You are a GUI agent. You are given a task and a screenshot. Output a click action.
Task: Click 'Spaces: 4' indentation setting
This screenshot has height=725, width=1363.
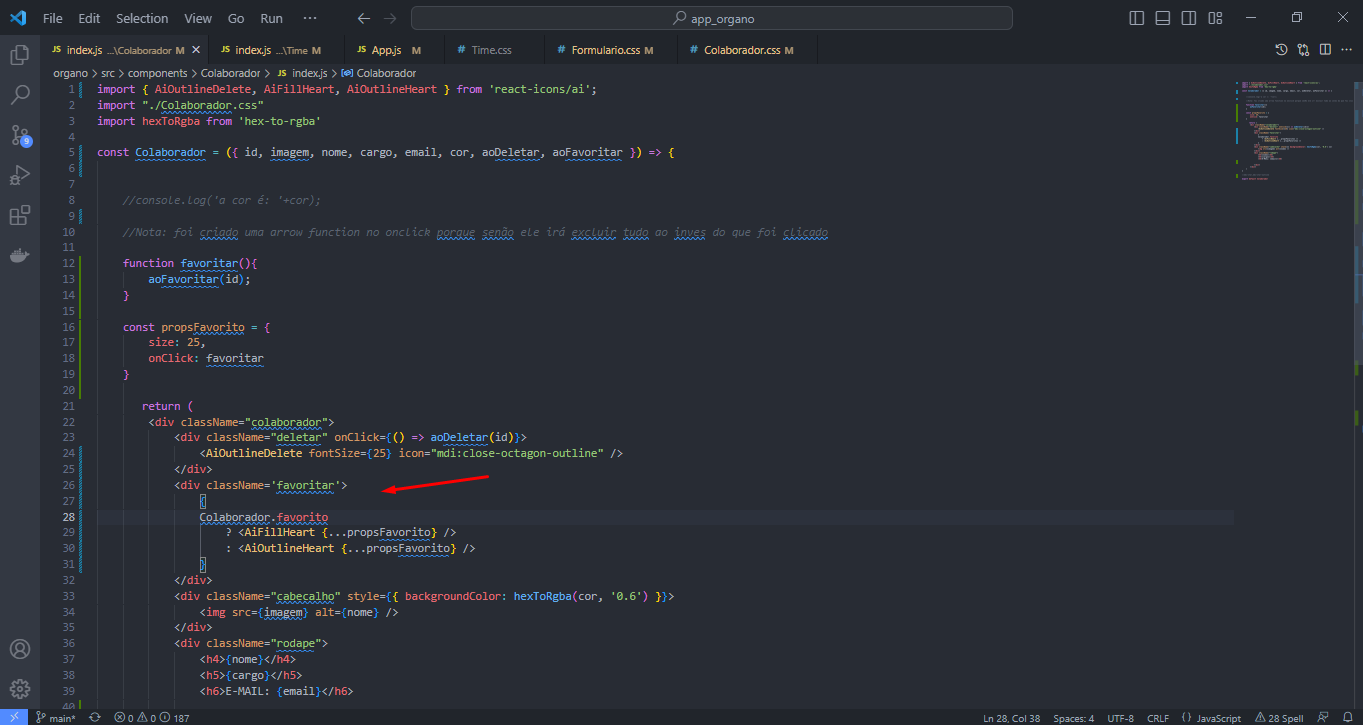[x=1073, y=718]
